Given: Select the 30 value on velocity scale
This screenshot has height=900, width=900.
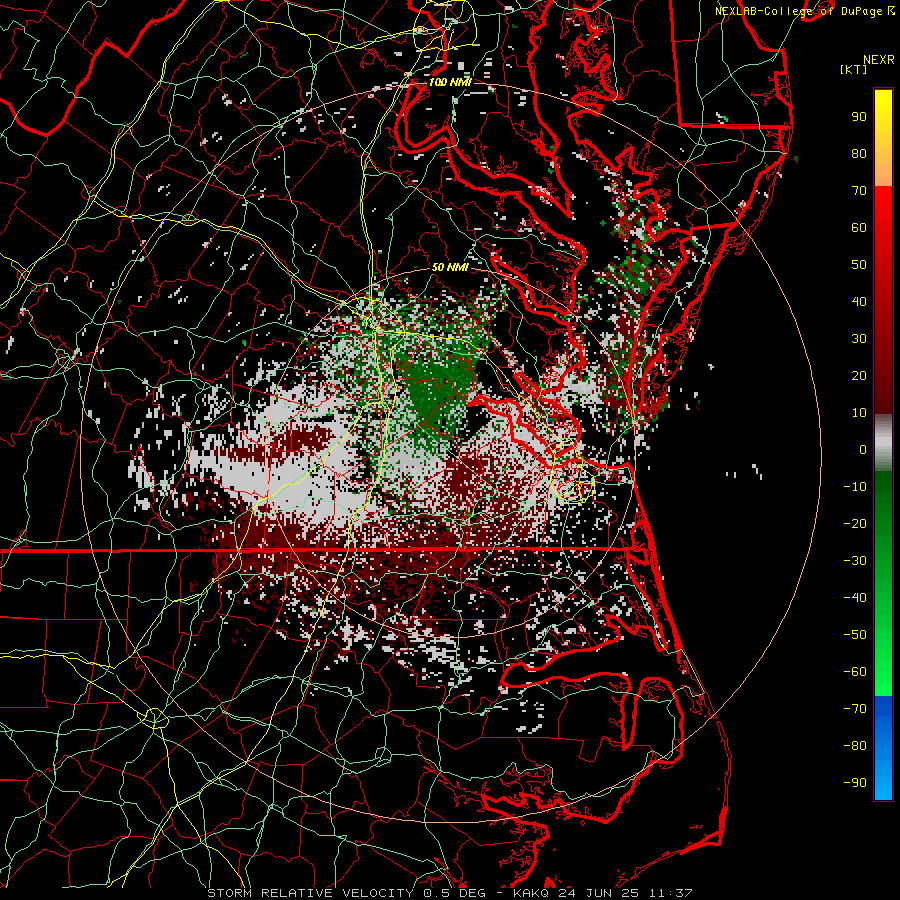Looking at the screenshot, I should pos(859,339).
